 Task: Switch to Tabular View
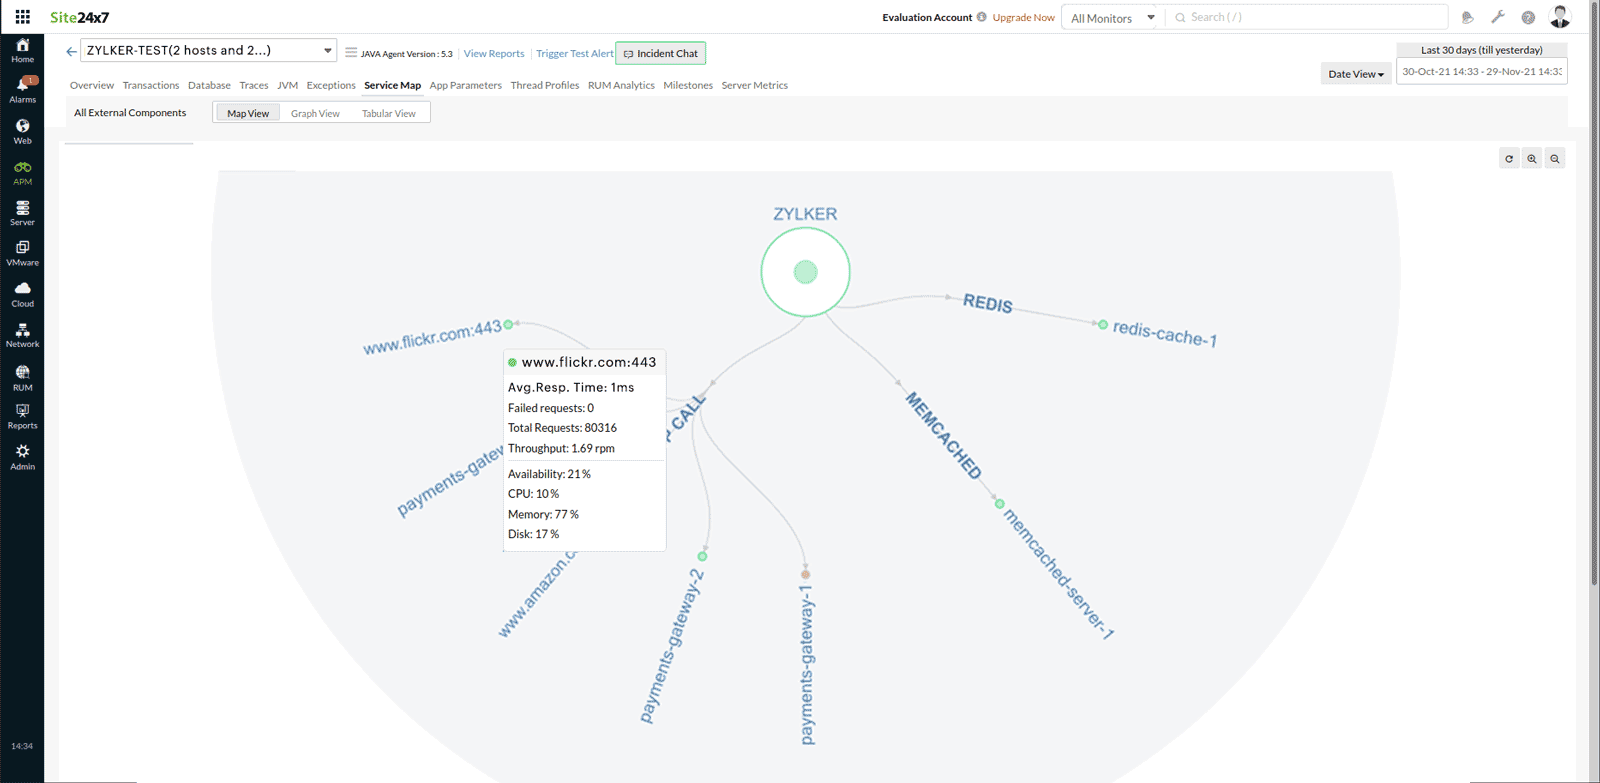click(389, 113)
